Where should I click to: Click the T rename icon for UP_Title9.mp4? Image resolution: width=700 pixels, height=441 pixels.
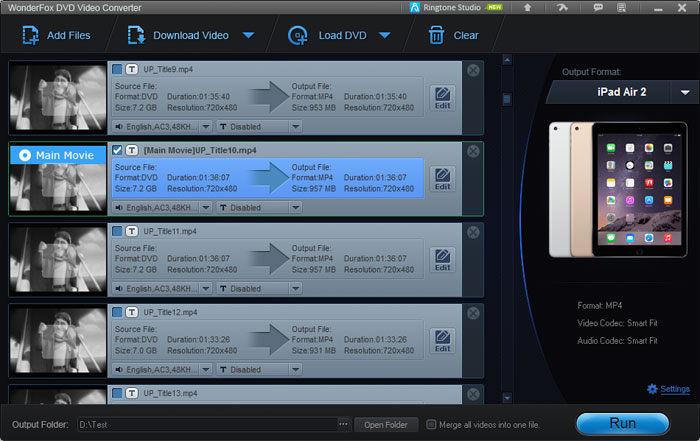[x=132, y=69]
